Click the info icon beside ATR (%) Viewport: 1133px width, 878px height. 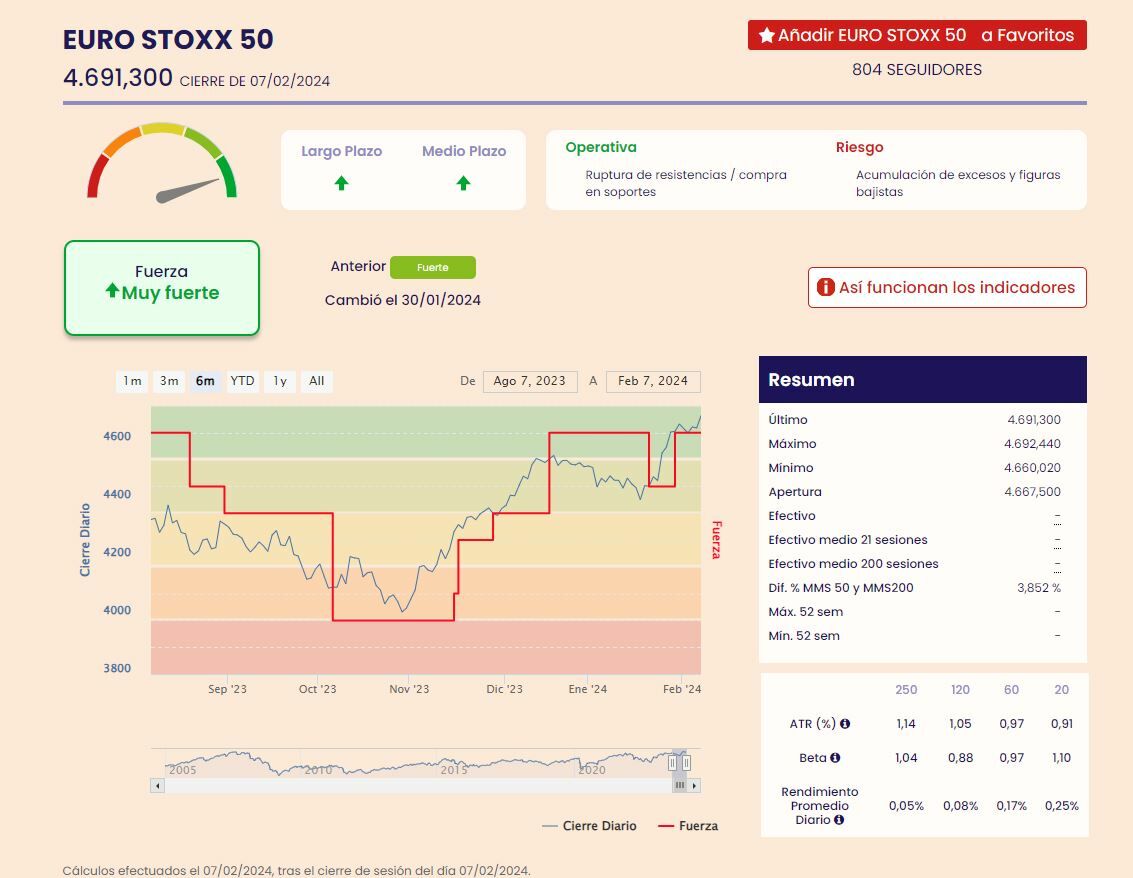click(x=845, y=724)
